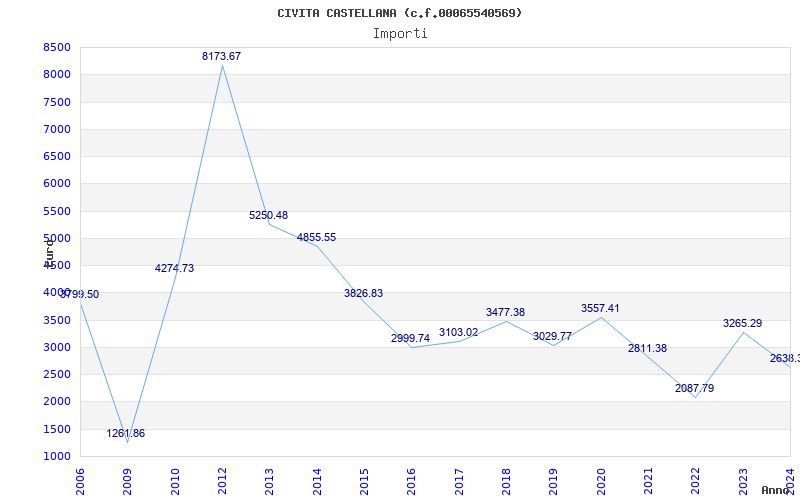Select the 2016 x-axis year label

412,482
